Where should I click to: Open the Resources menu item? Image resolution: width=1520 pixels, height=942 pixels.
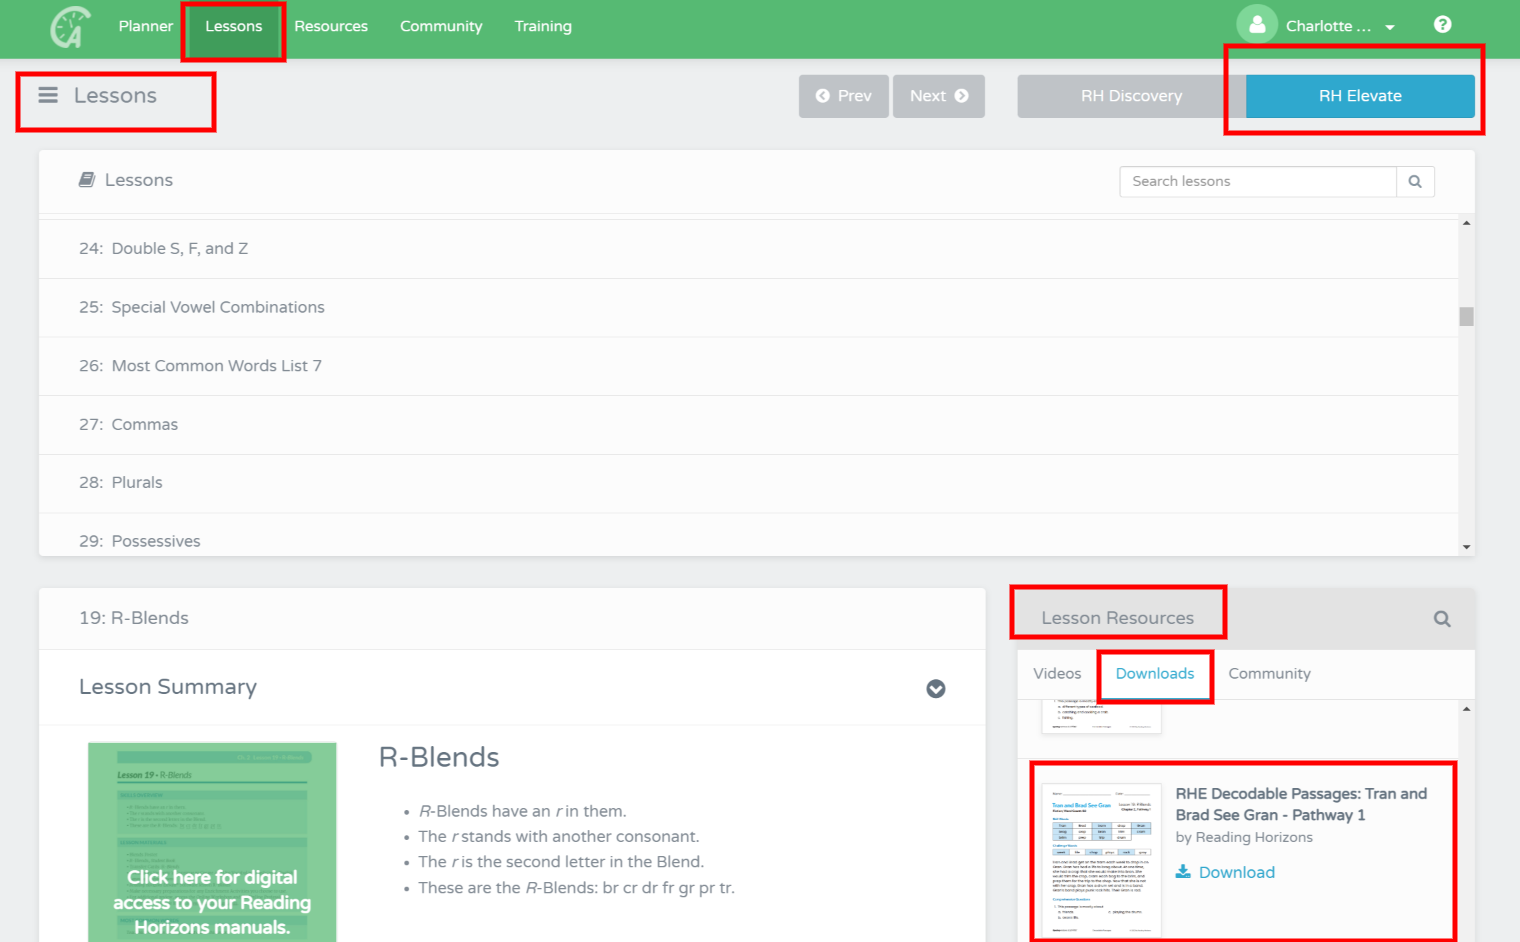coord(331,27)
